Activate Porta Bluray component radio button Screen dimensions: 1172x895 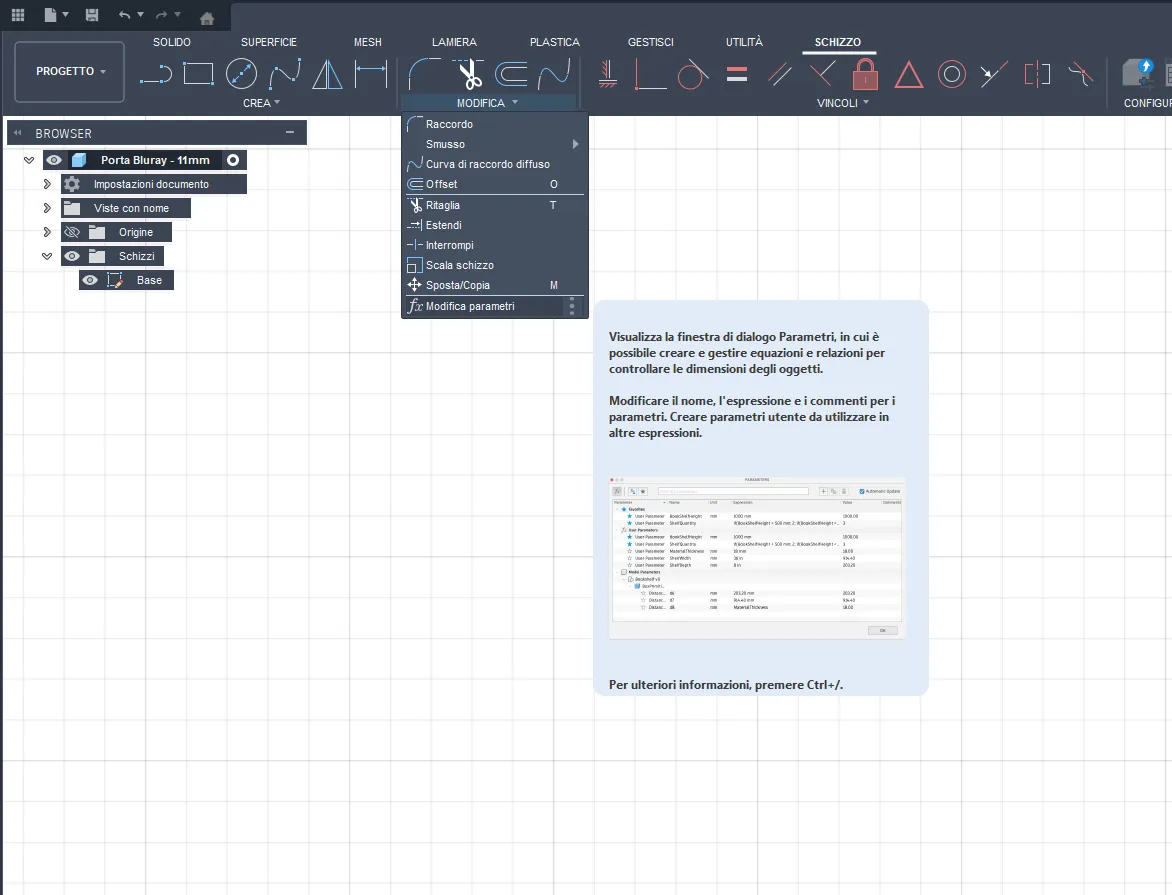coord(233,160)
